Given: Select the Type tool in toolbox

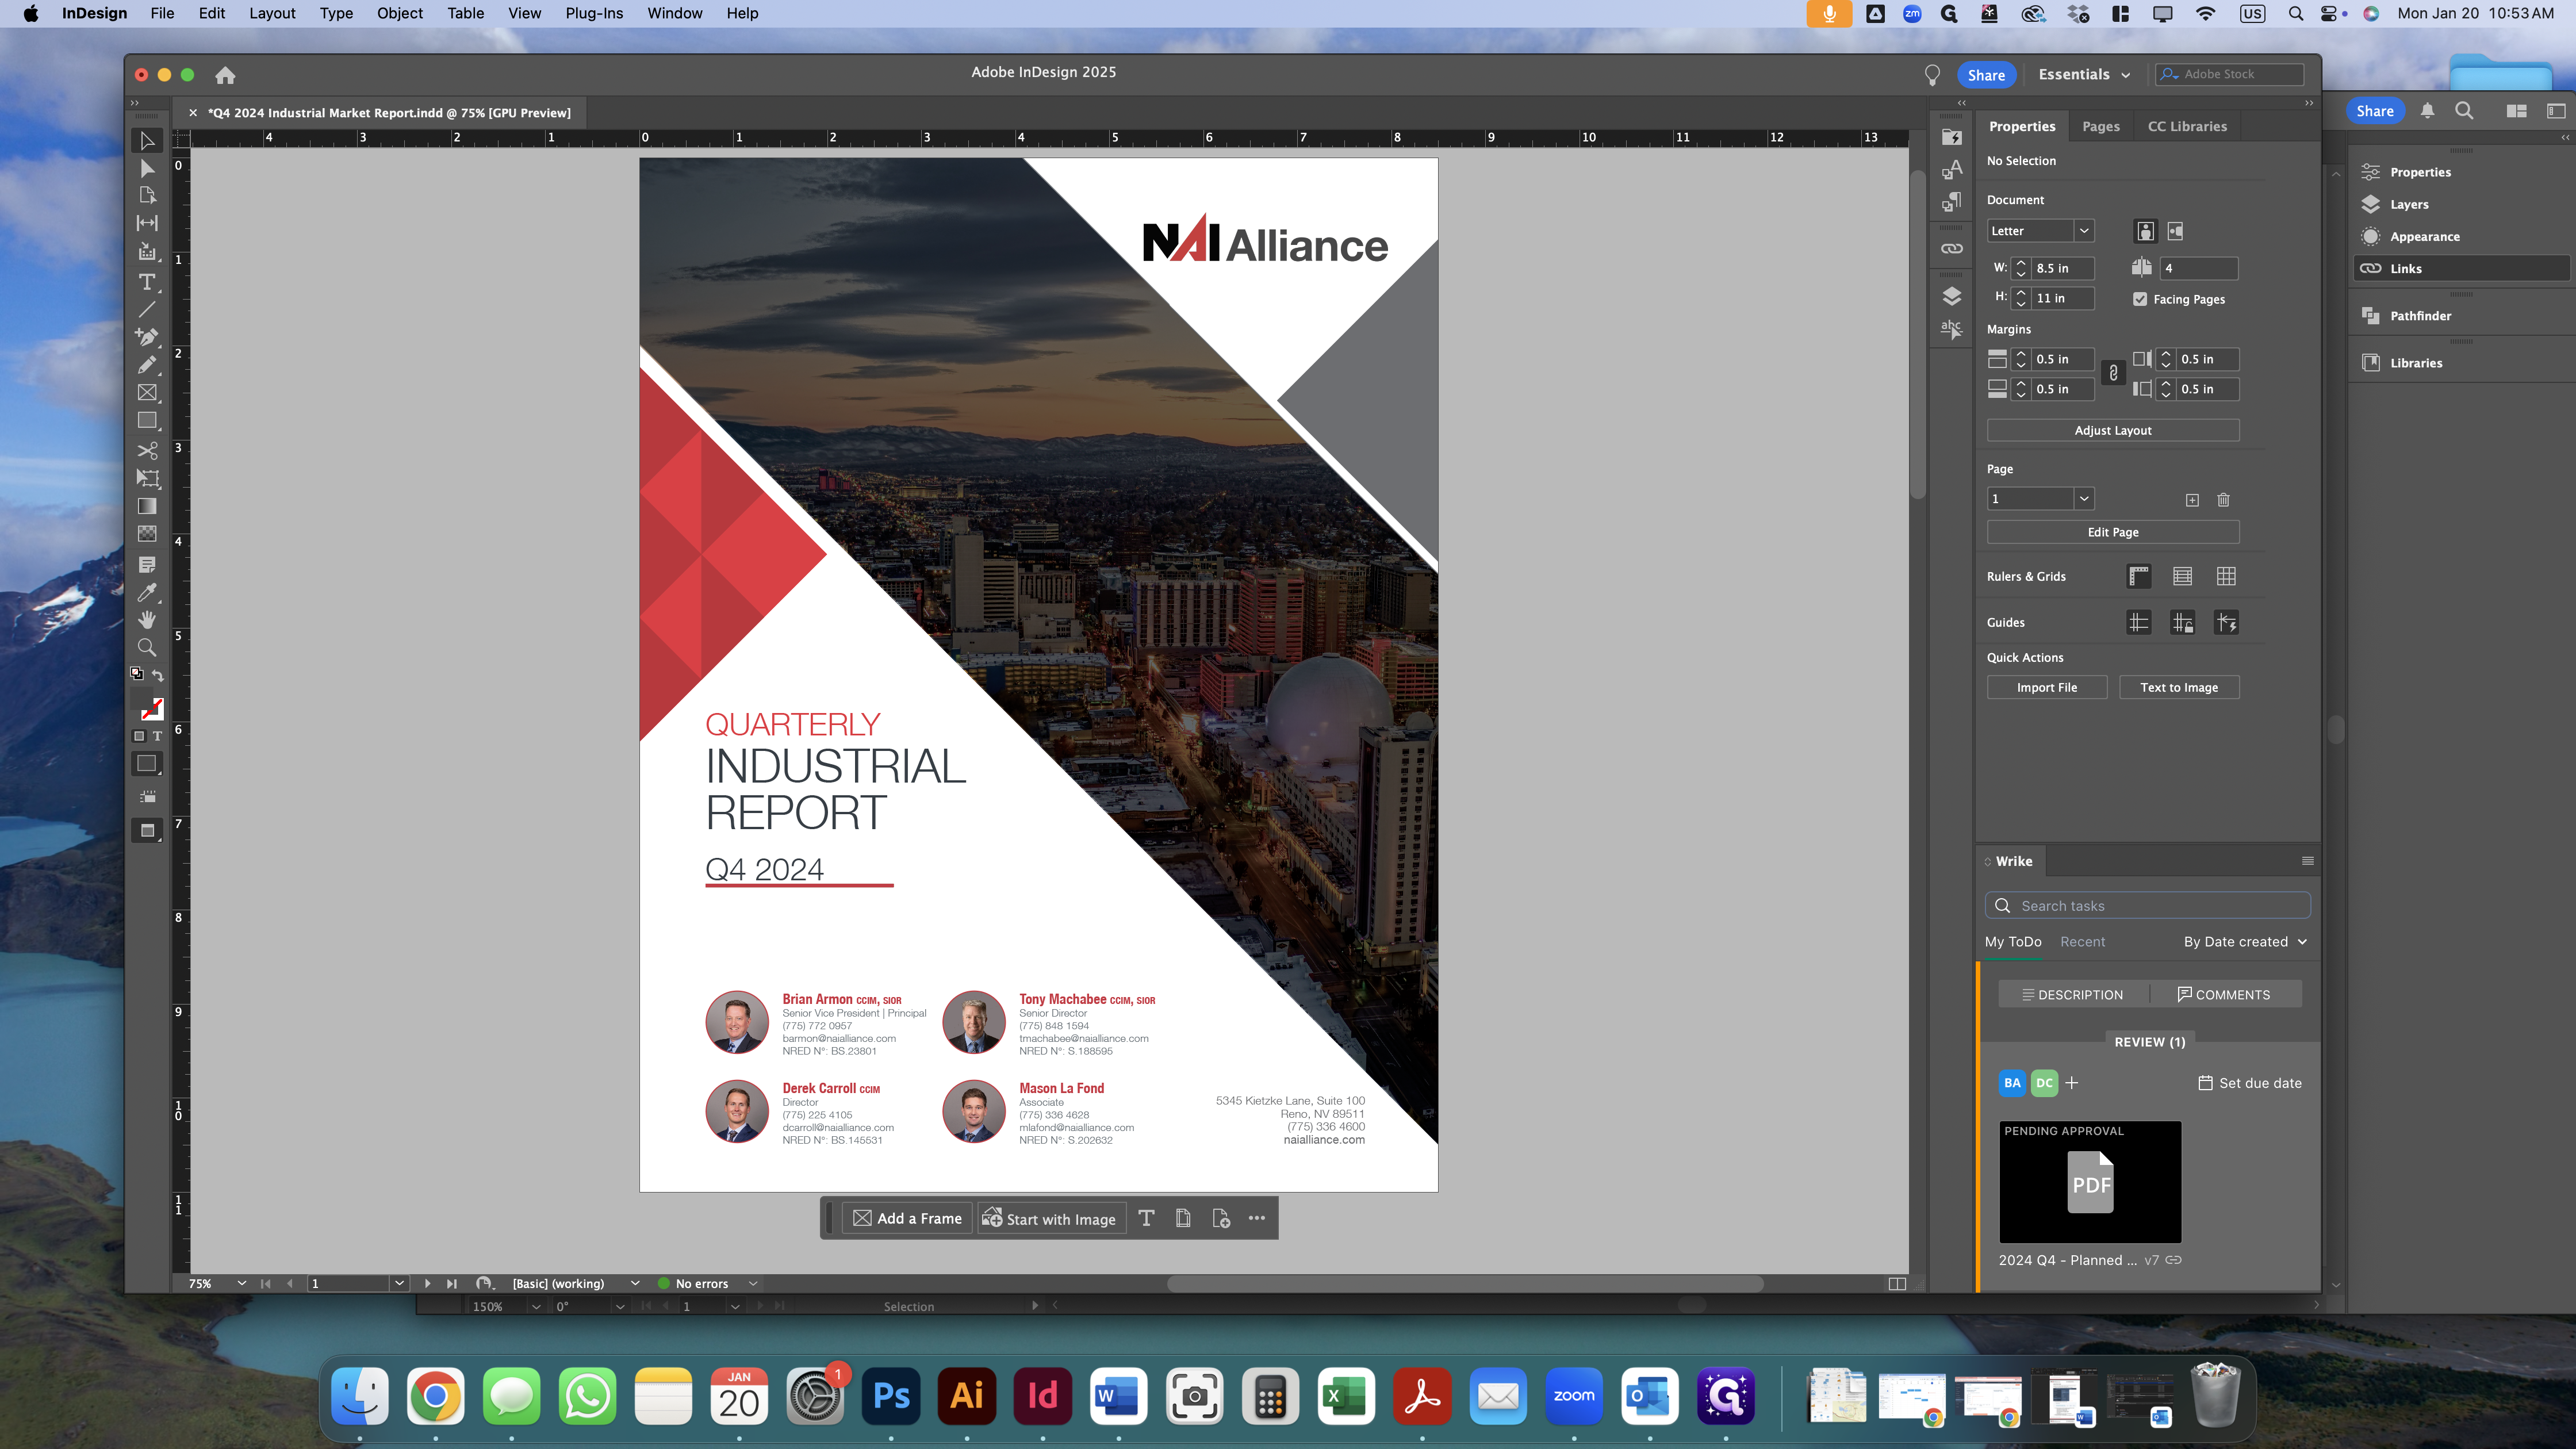Looking at the screenshot, I should [x=147, y=283].
